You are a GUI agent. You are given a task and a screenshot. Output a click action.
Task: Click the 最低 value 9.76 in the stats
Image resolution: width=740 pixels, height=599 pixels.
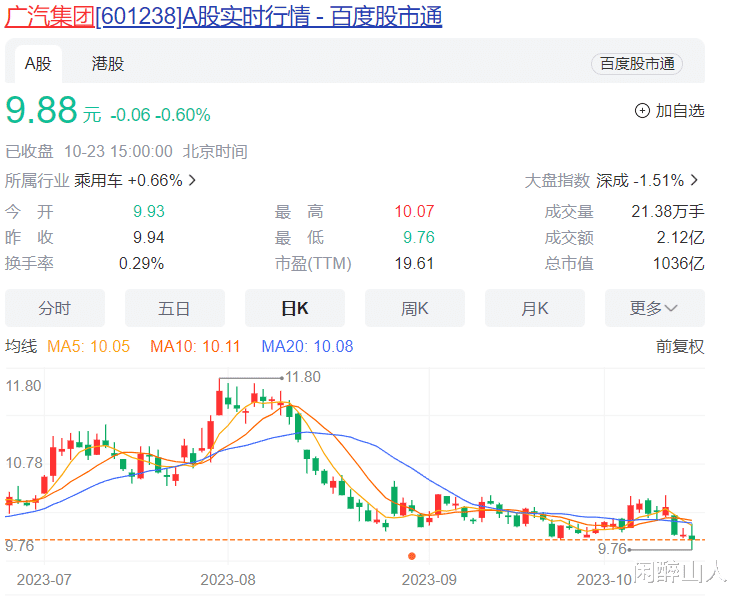pyautogui.click(x=419, y=237)
